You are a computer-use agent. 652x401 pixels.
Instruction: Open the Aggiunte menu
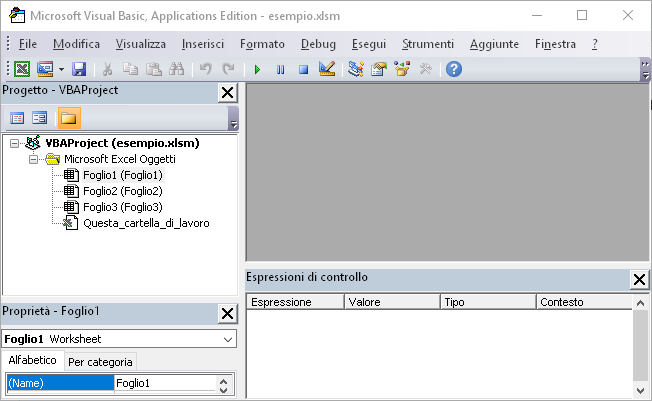pos(494,44)
